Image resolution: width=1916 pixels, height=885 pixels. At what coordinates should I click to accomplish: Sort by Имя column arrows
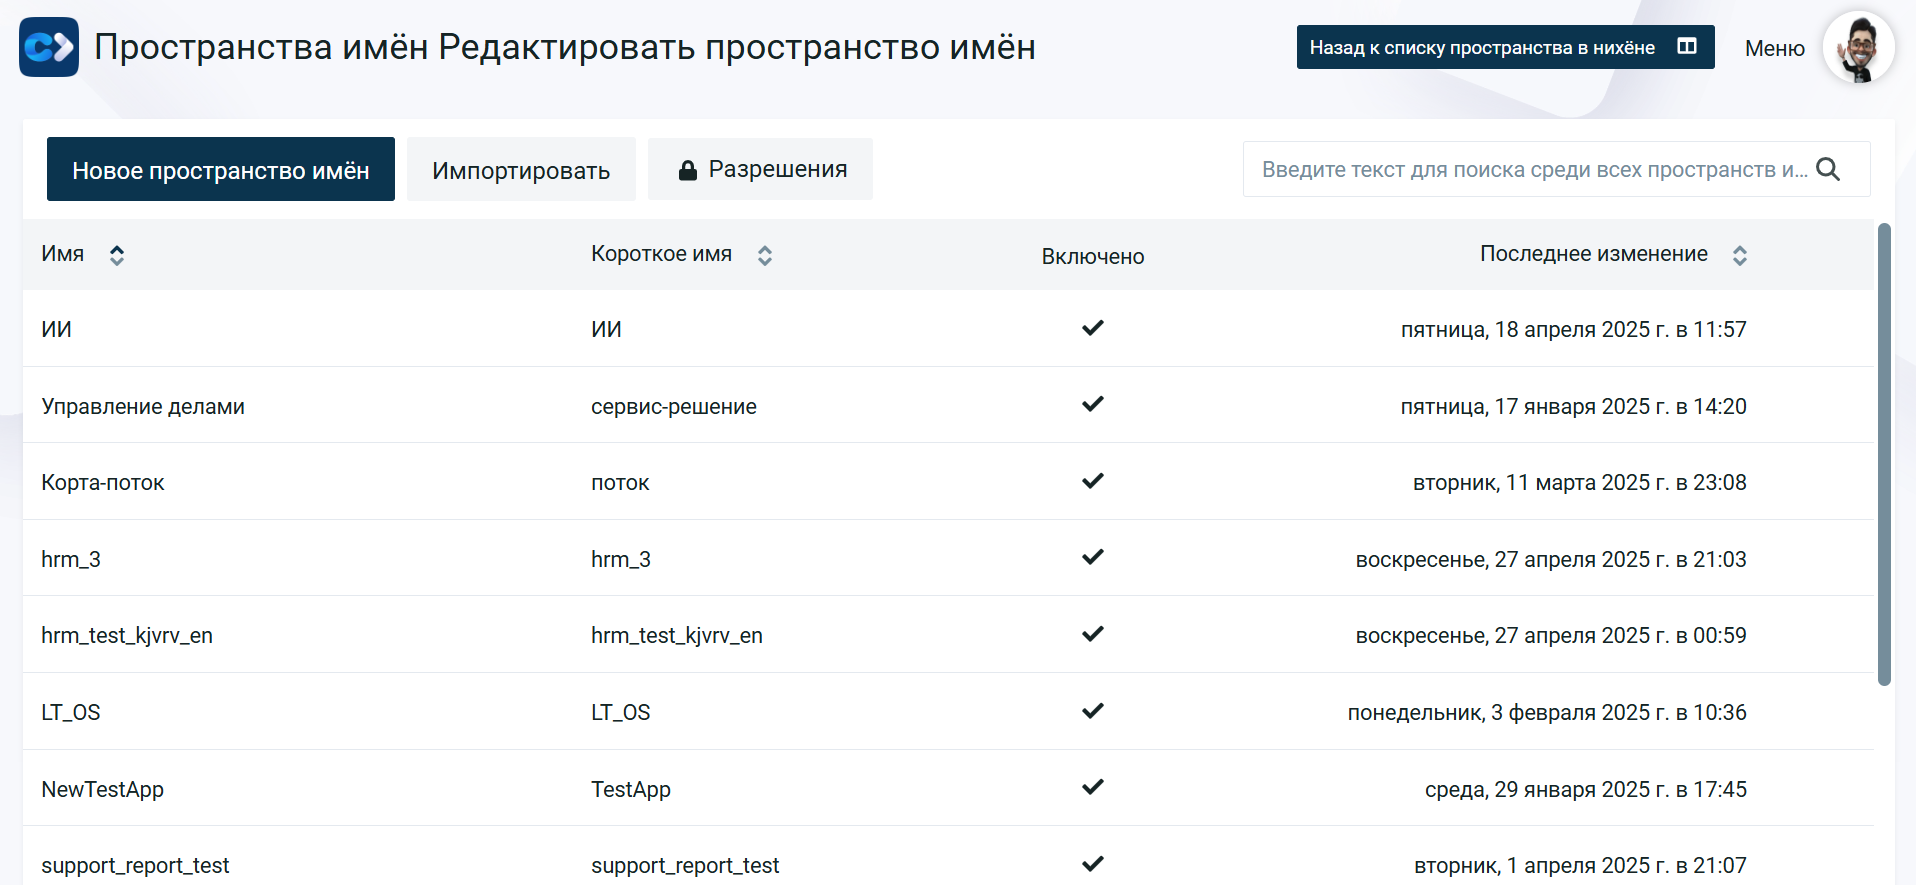(x=117, y=255)
